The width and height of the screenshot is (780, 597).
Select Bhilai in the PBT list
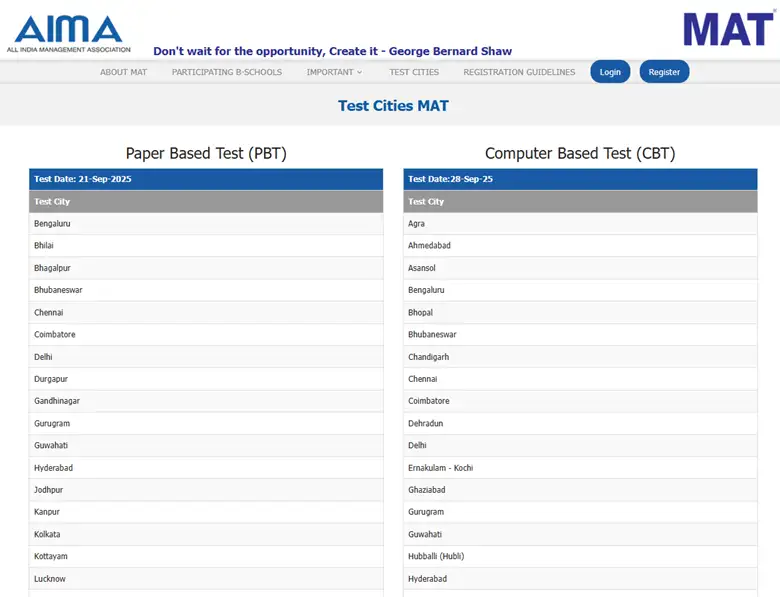click(206, 246)
